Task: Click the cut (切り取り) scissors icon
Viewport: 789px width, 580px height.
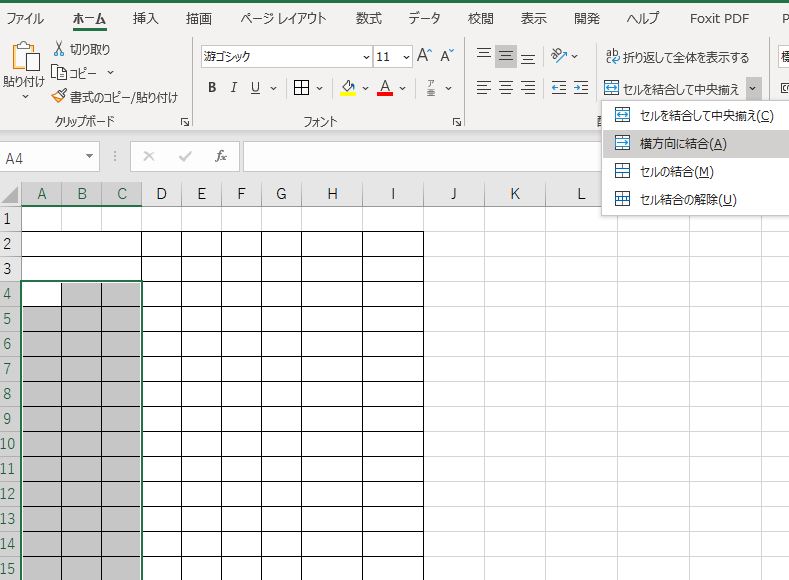Action: click(x=59, y=49)
